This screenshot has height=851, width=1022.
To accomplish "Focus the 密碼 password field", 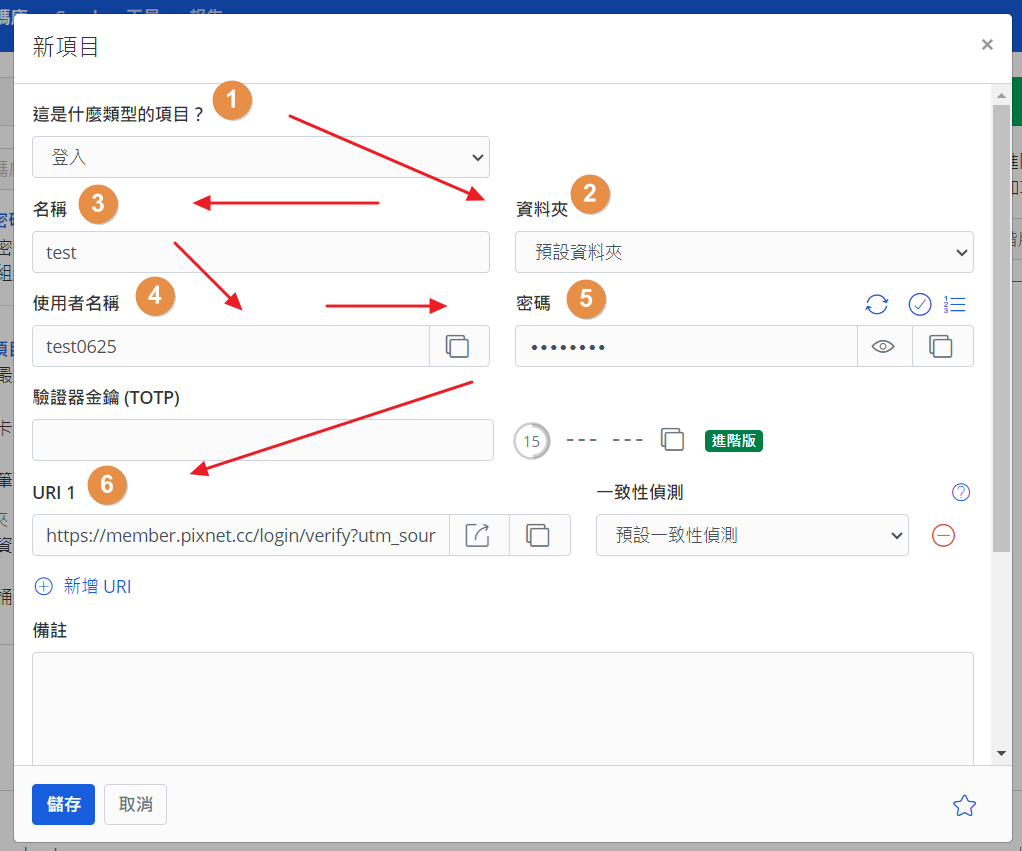I will 686,346.
